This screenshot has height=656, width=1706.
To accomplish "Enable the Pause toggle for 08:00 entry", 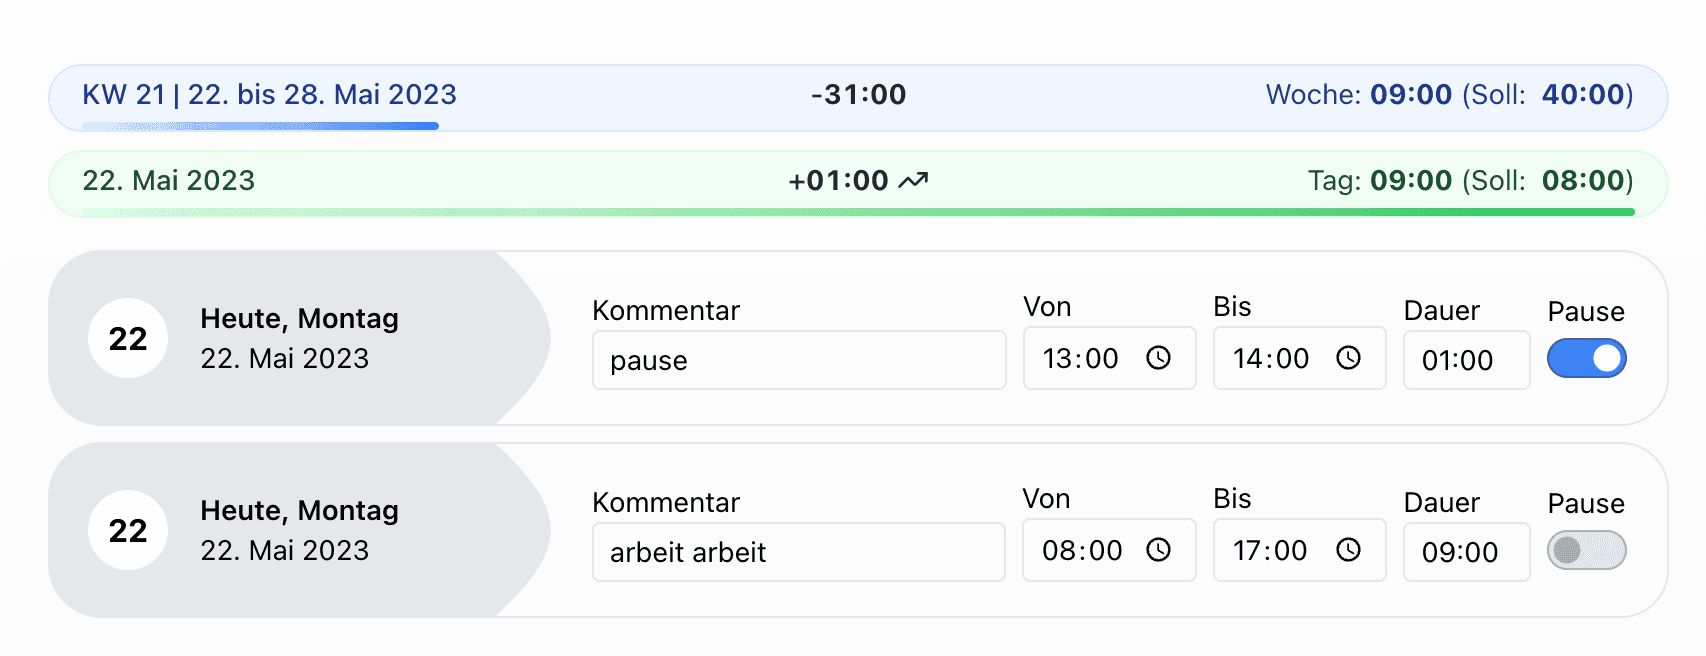I will [1586, 551].
